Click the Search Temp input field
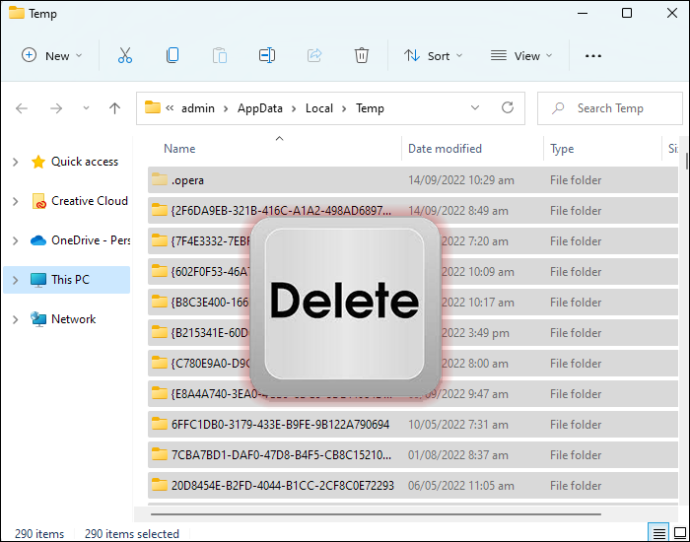The image size is (690, 542). 609,108
